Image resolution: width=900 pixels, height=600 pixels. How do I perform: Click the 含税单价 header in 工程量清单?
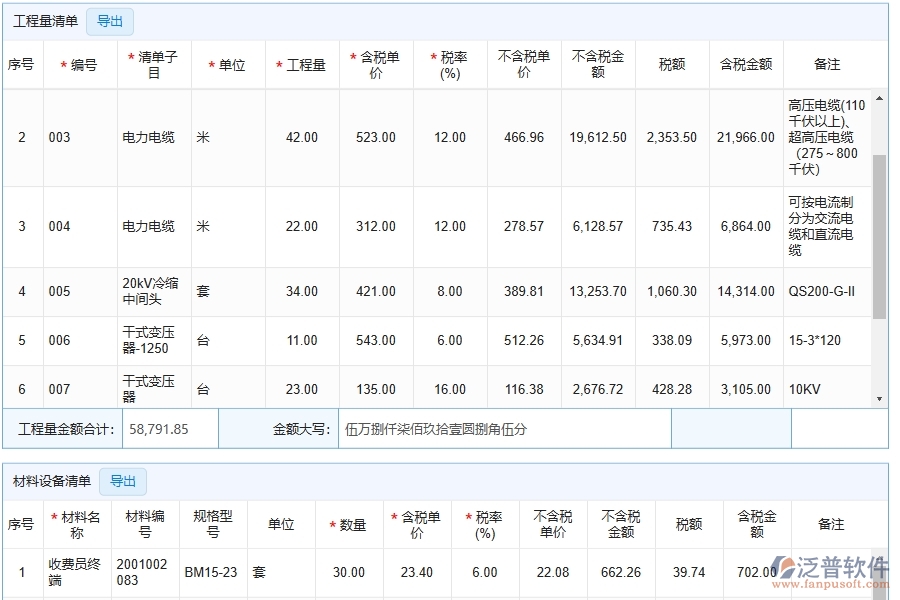coord(376,65)
